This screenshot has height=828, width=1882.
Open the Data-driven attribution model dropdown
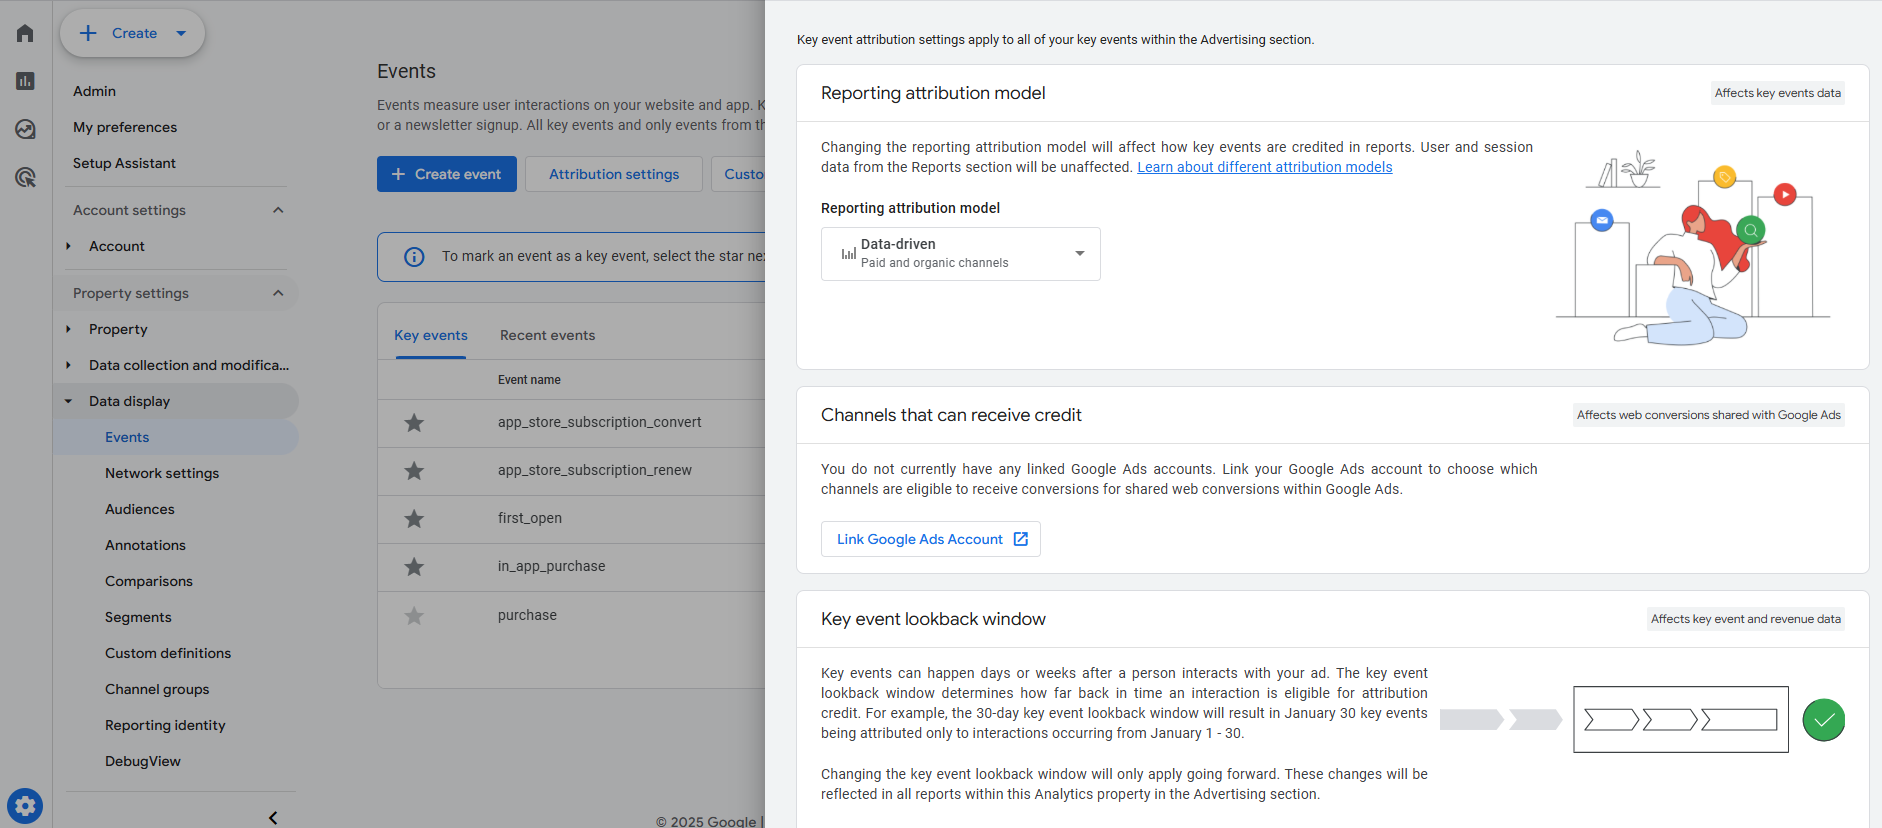pyautogui.click(x=960, y=254)
